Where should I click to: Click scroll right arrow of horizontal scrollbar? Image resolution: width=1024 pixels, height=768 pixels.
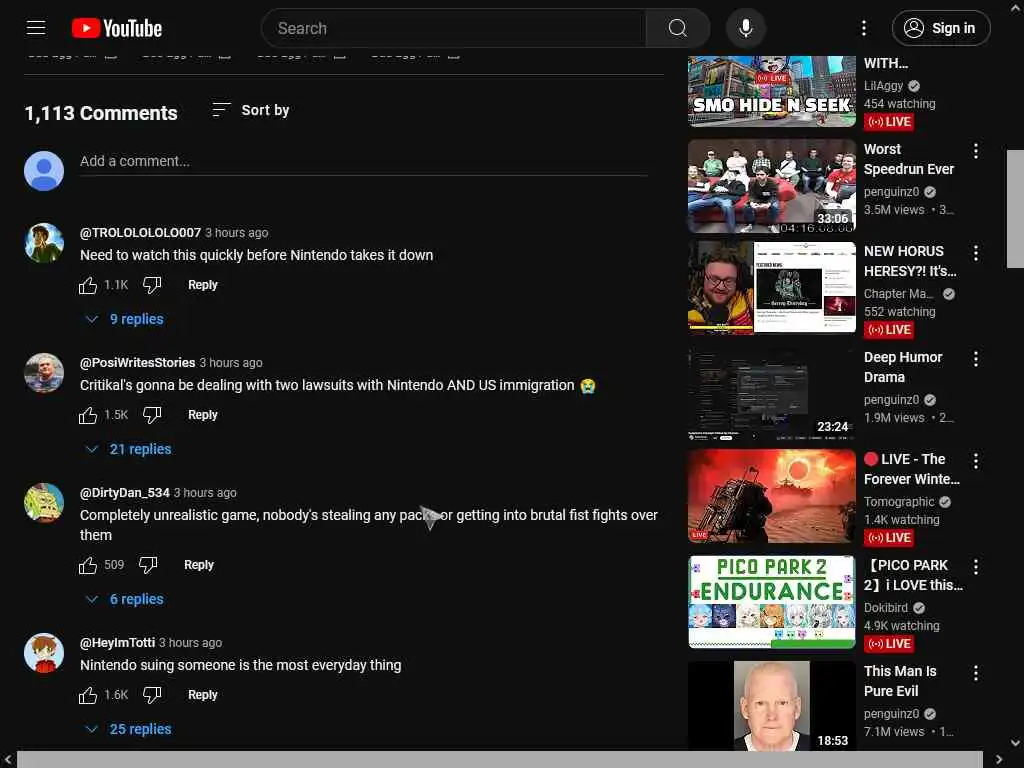(x=999, y=760)
